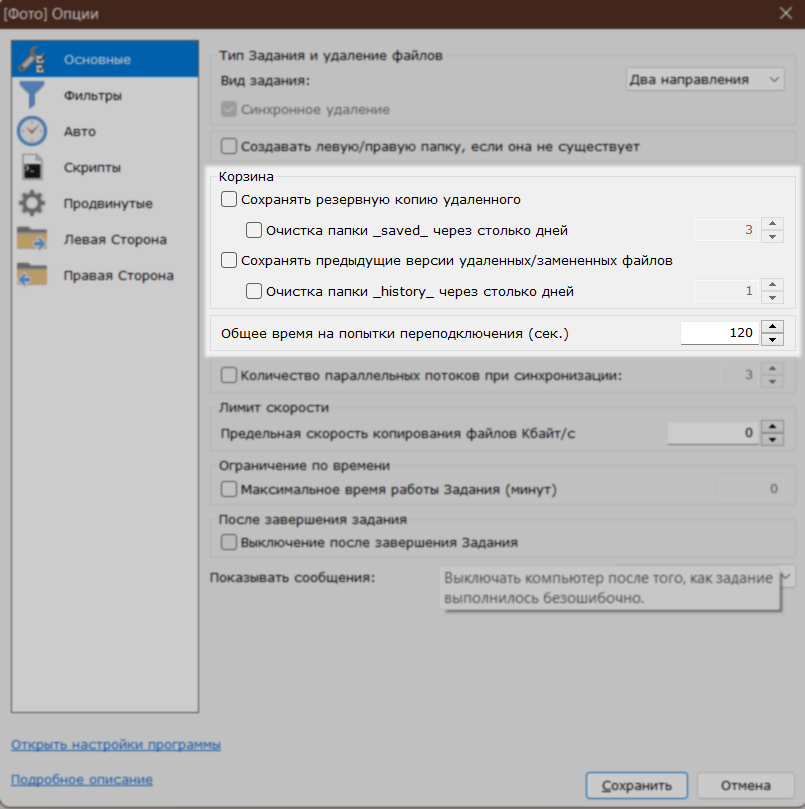The height and width of the screenshot is (809, 805).
Task: Check 'Выключение после завершения Задания'
Action: coord(229,542)
